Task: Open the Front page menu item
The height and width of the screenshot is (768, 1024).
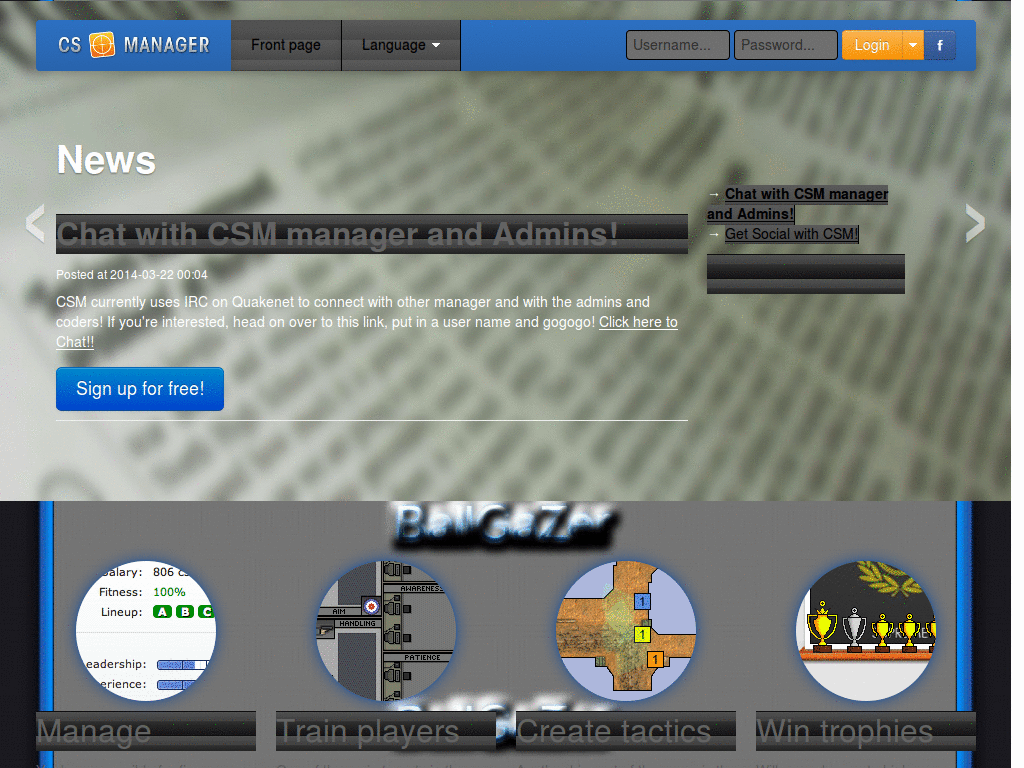Action: [x=286, y=45]
